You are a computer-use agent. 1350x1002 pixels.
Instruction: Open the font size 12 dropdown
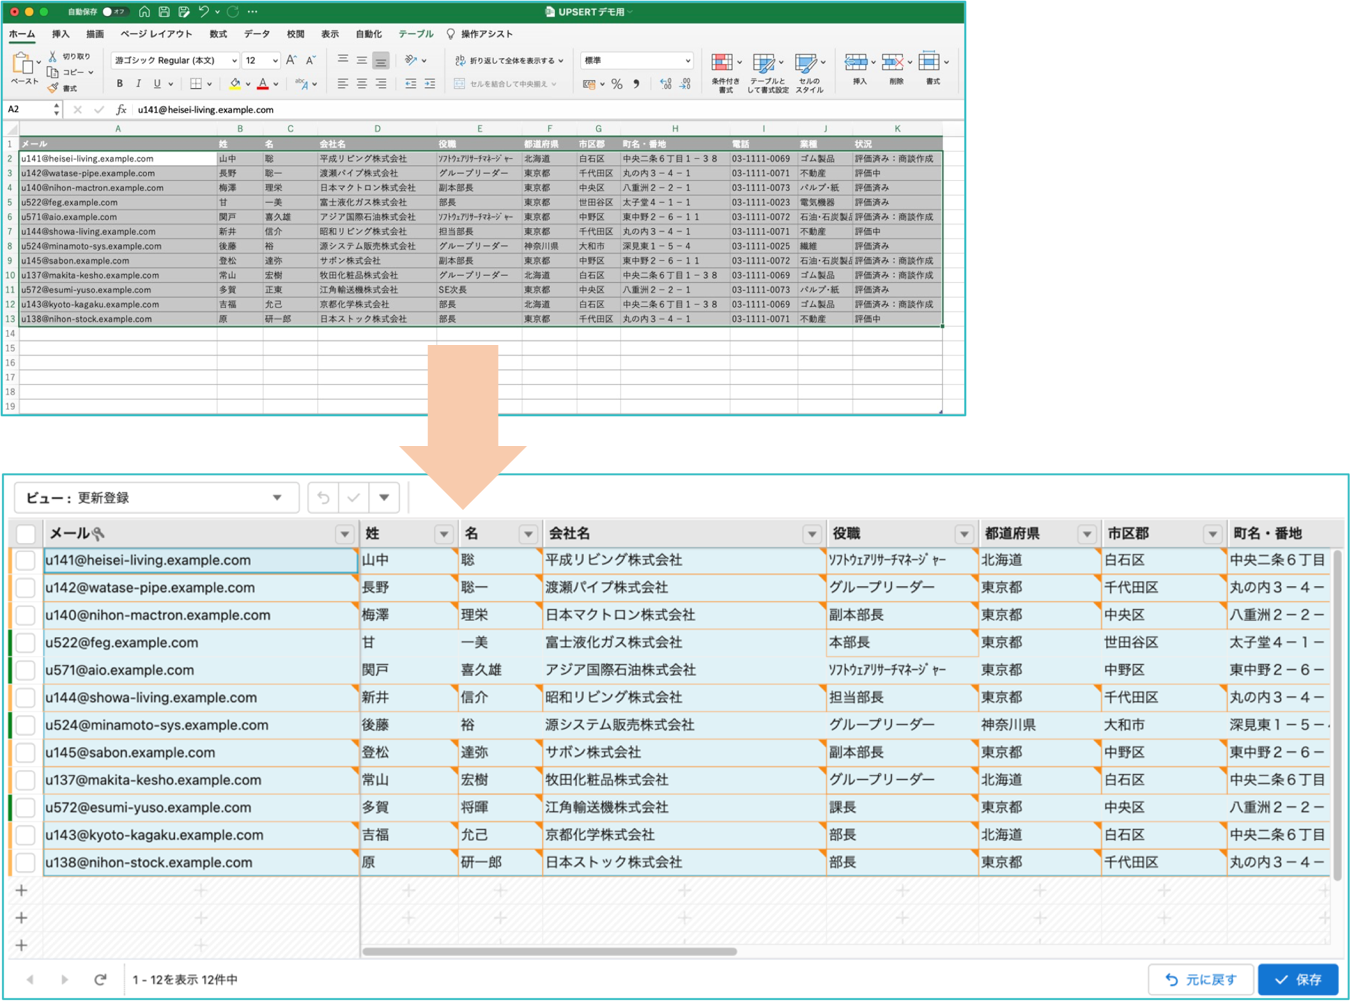[x=275, y=61]
